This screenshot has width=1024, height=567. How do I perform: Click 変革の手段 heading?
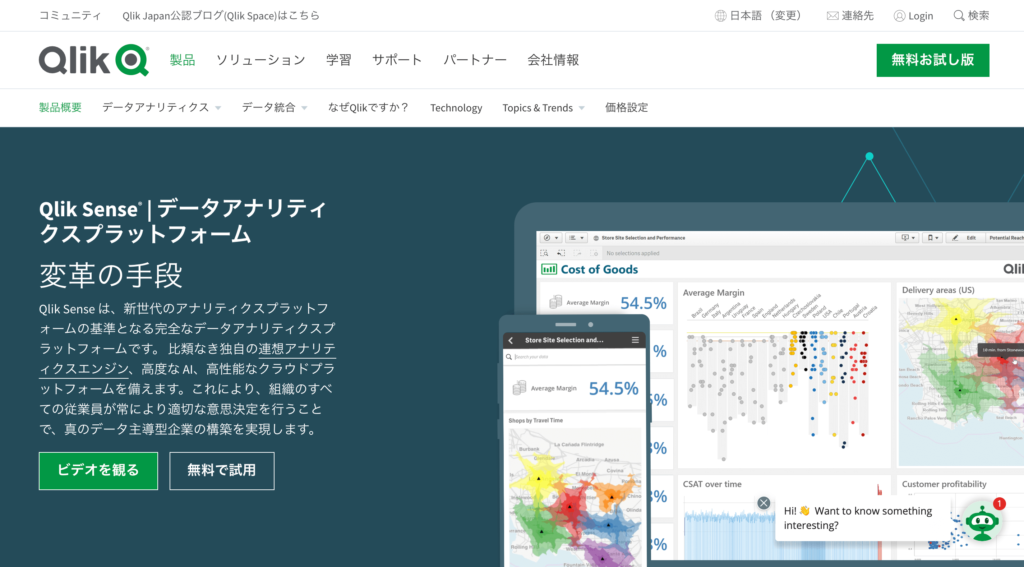110,274
